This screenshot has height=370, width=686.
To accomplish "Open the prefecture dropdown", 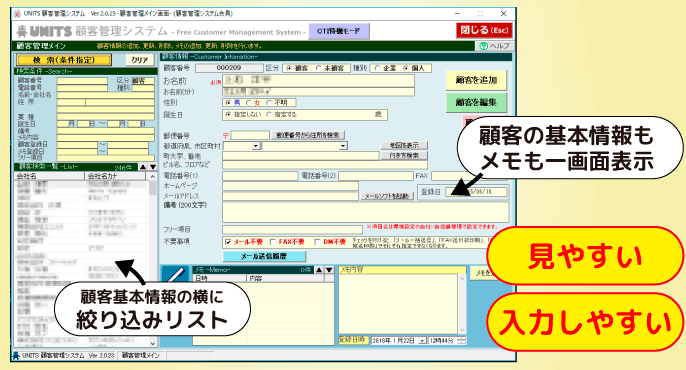I will [256, 146].
